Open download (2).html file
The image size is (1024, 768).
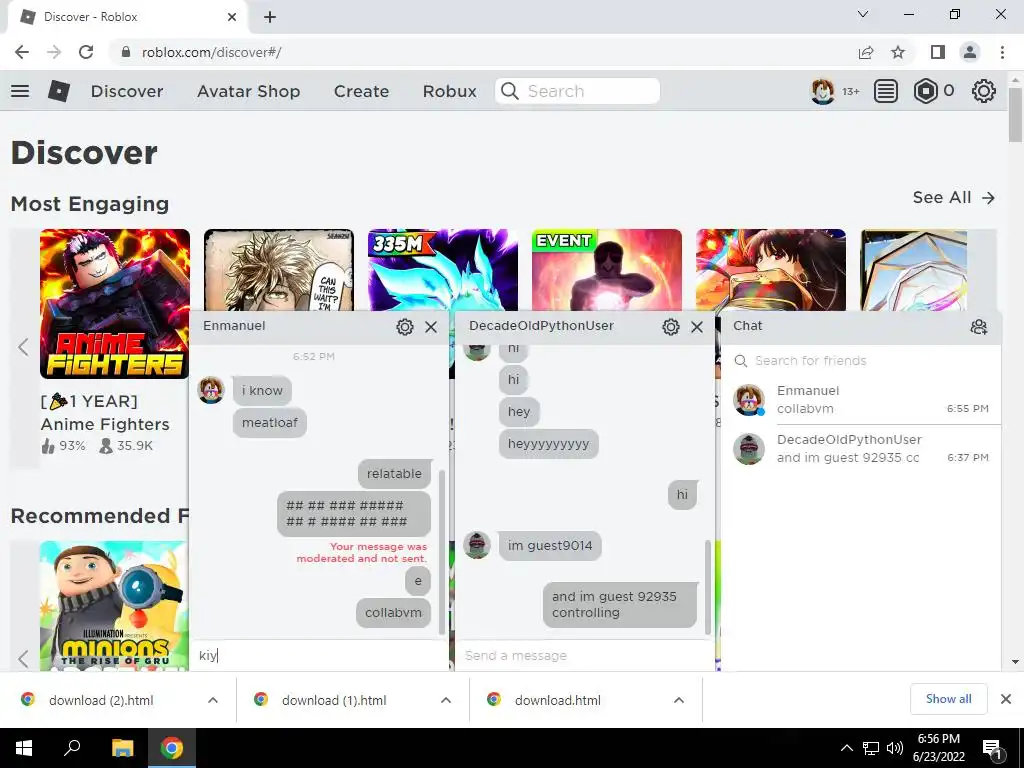point(101,700)
